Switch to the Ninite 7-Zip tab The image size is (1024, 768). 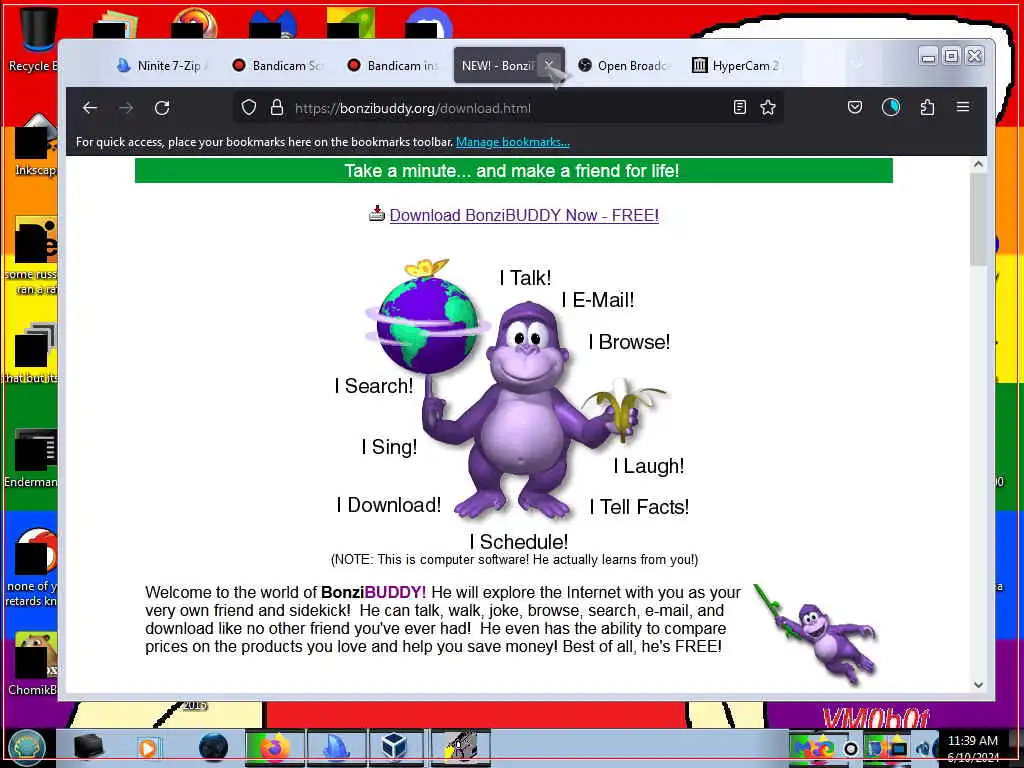tap(163, 65)
